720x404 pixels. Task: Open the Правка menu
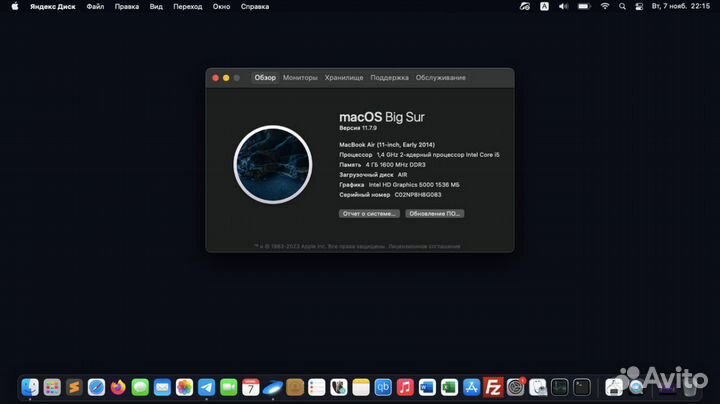tap(127, 7)
